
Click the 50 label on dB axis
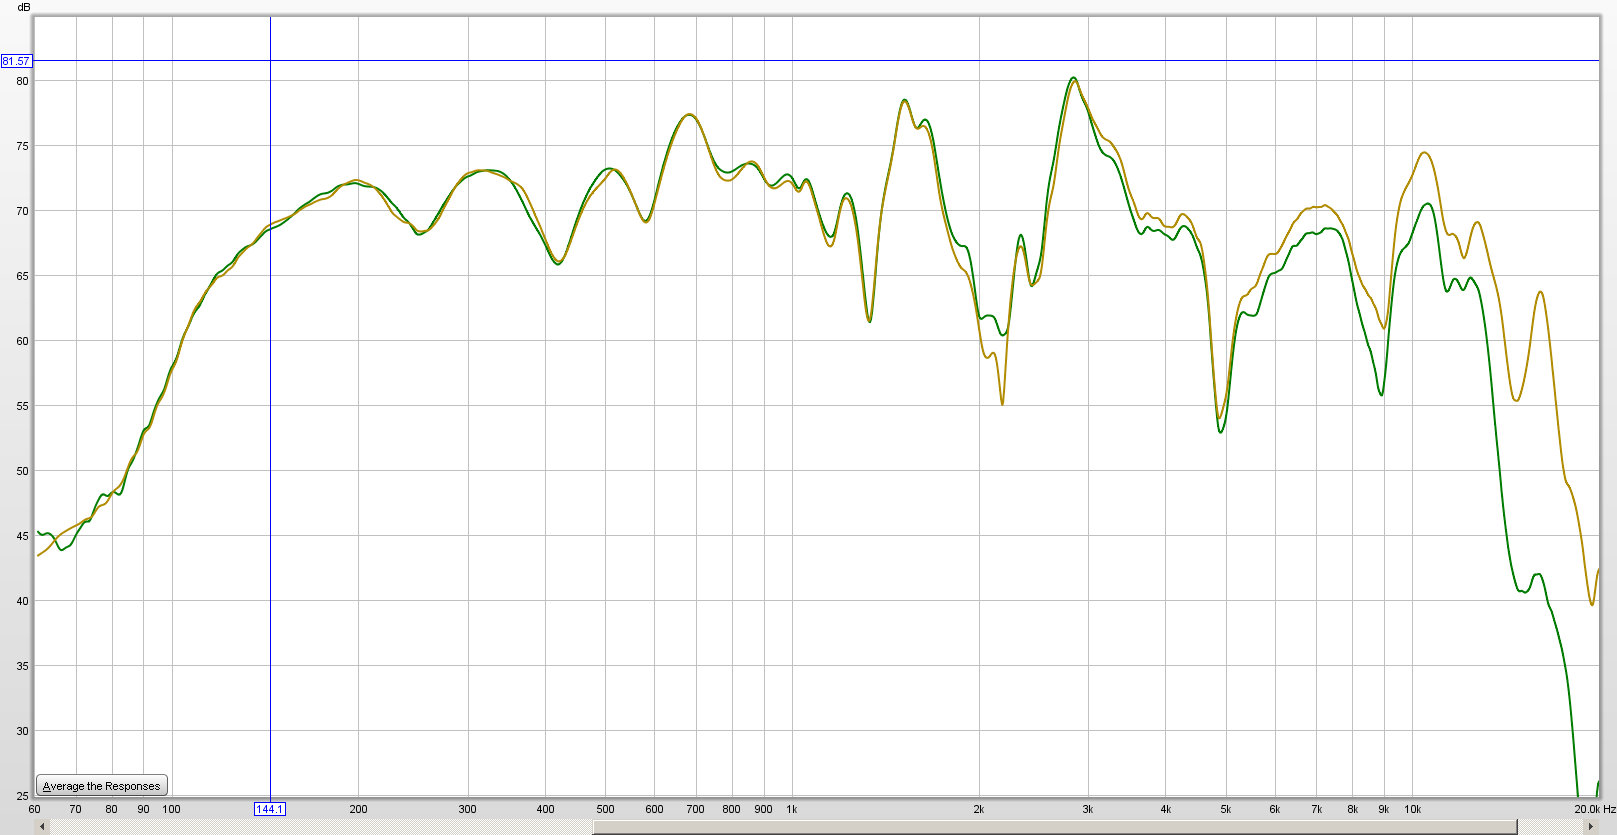point(22,471)
